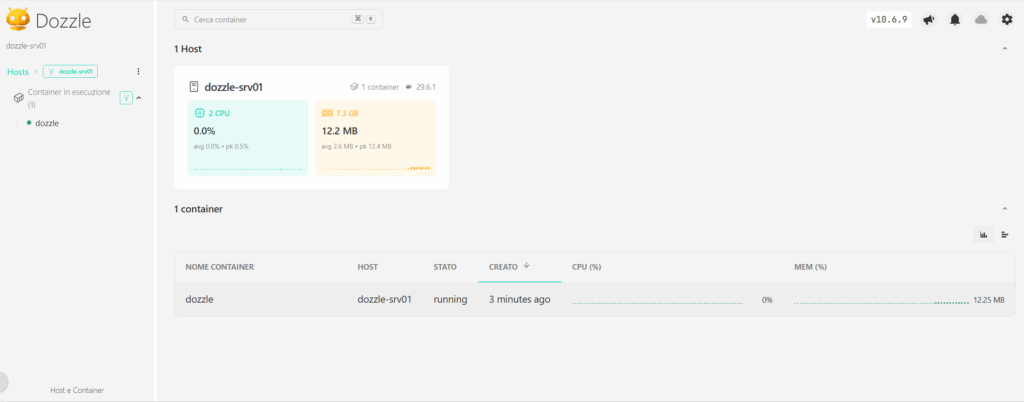Focus the Cerca container search field
The image size is (1024, 402).
point(278,20)
